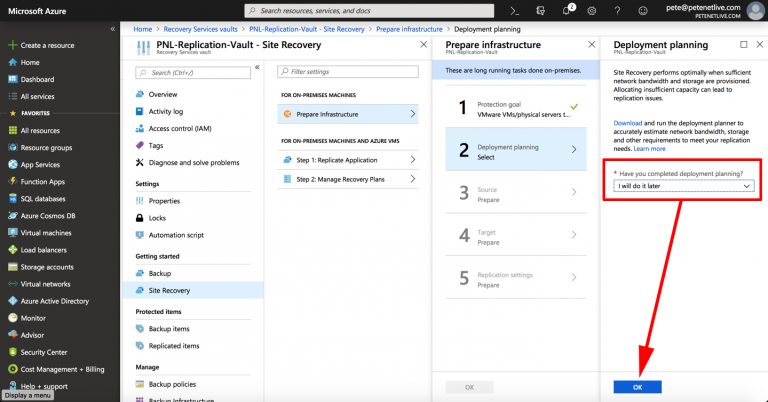Open SQL databases favorite
This screenshot has width=768, height=402.
pyautogui.click(x=43, y=199)
